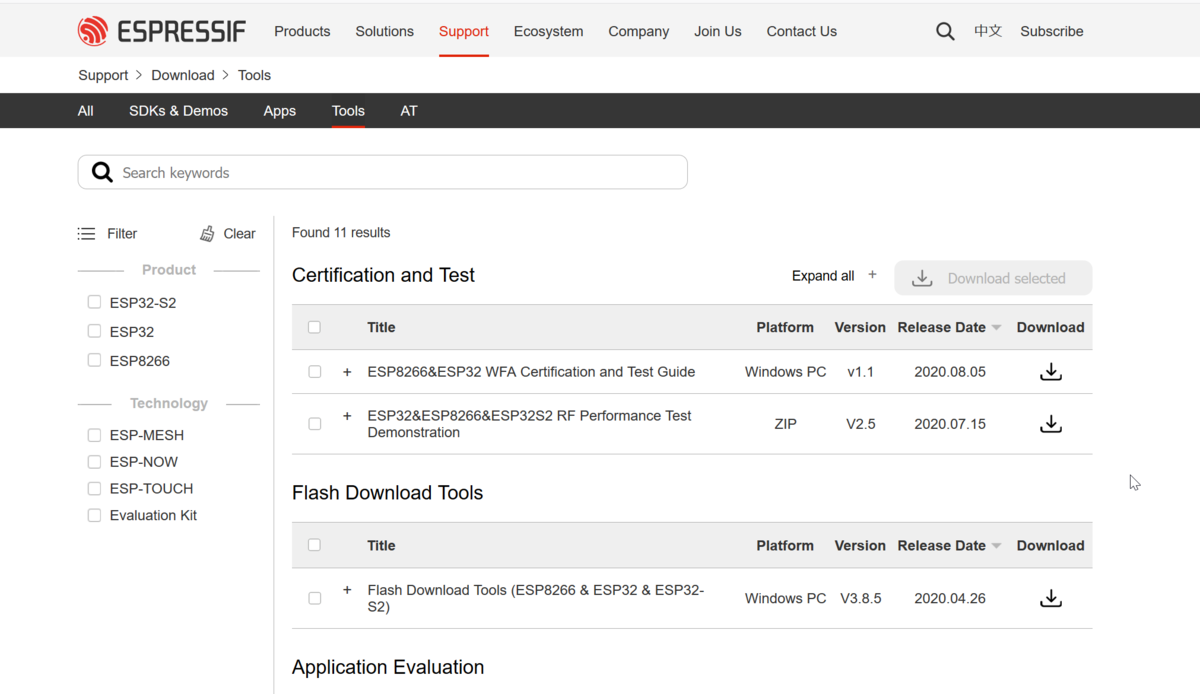Click the search keywords magnifier icon
This screenshot has width=1200, height=694.
pos(102,172)
